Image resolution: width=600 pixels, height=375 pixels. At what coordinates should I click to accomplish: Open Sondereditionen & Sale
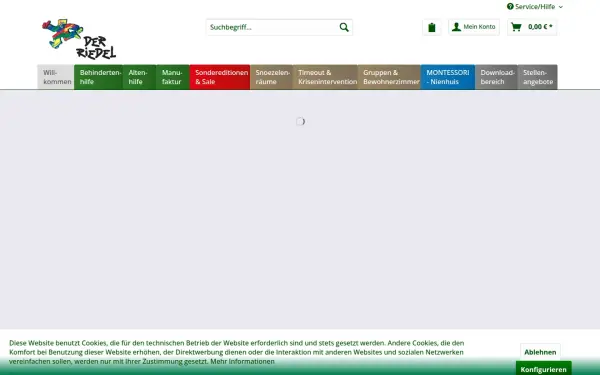pos(220,77)
